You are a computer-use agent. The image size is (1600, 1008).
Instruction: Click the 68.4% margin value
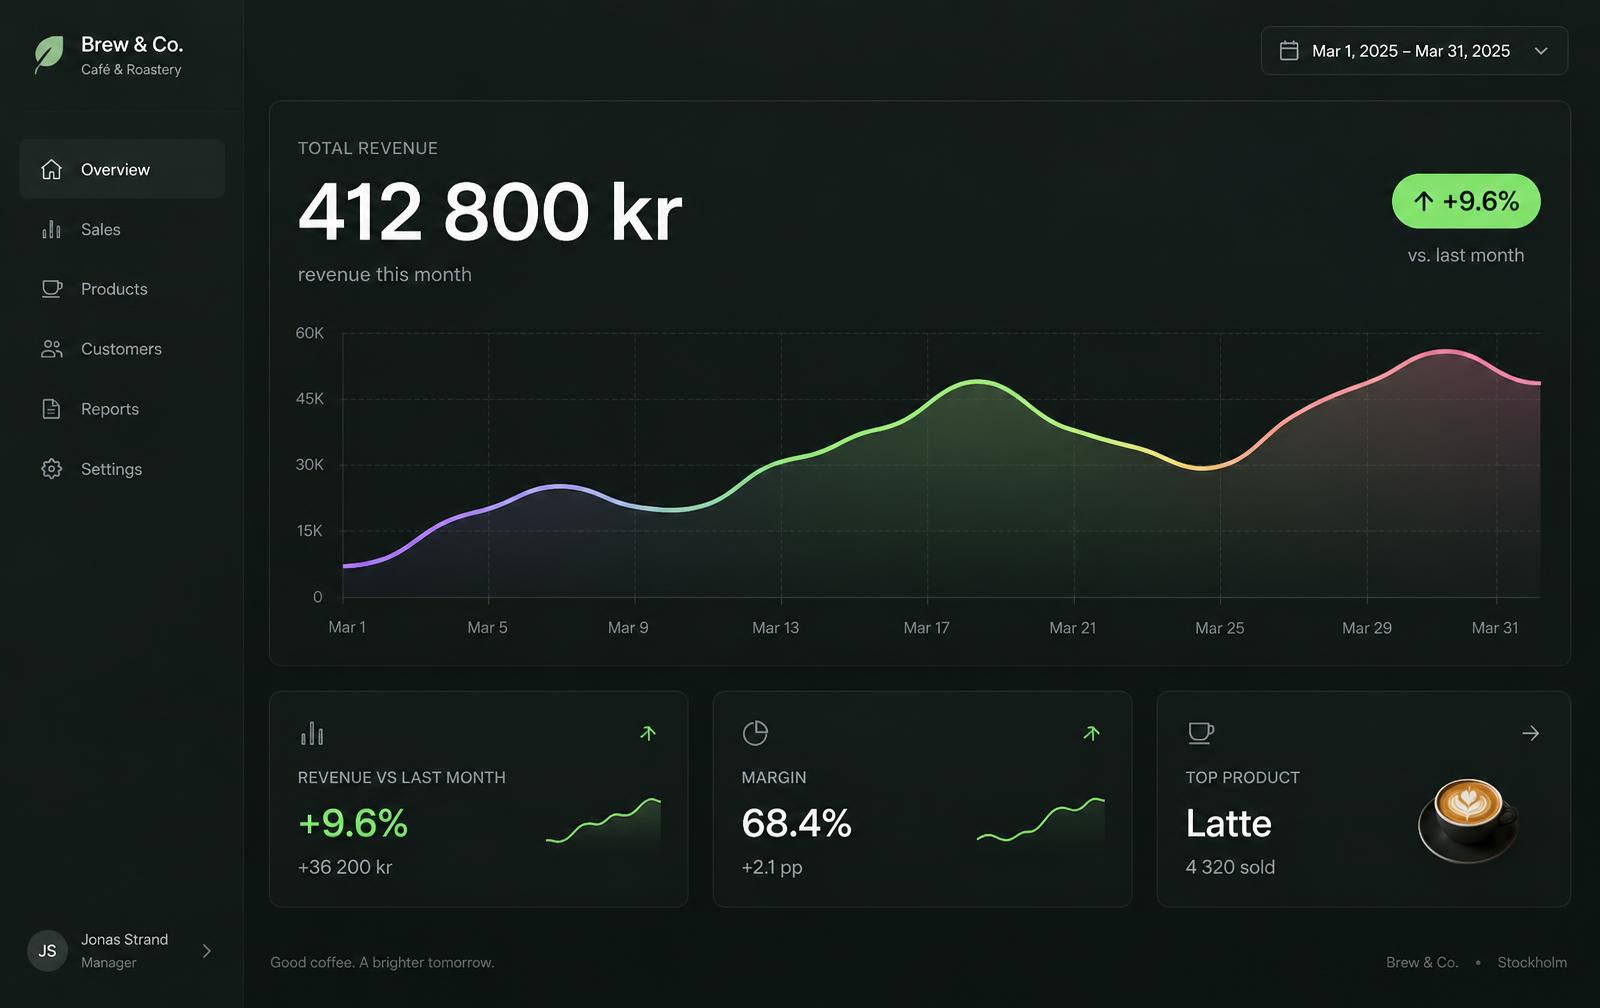pyautogui.click(x=796, y=823)
